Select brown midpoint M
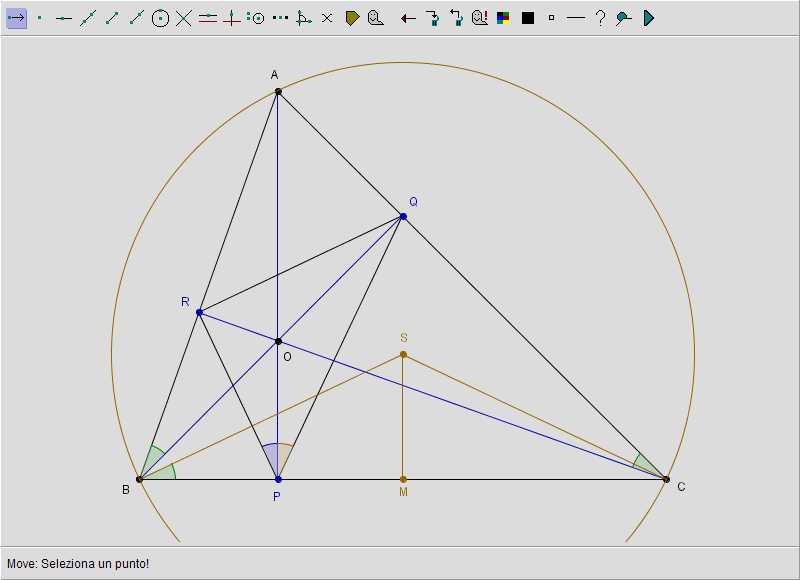The image size is (800, 580). tap(403, 479)
